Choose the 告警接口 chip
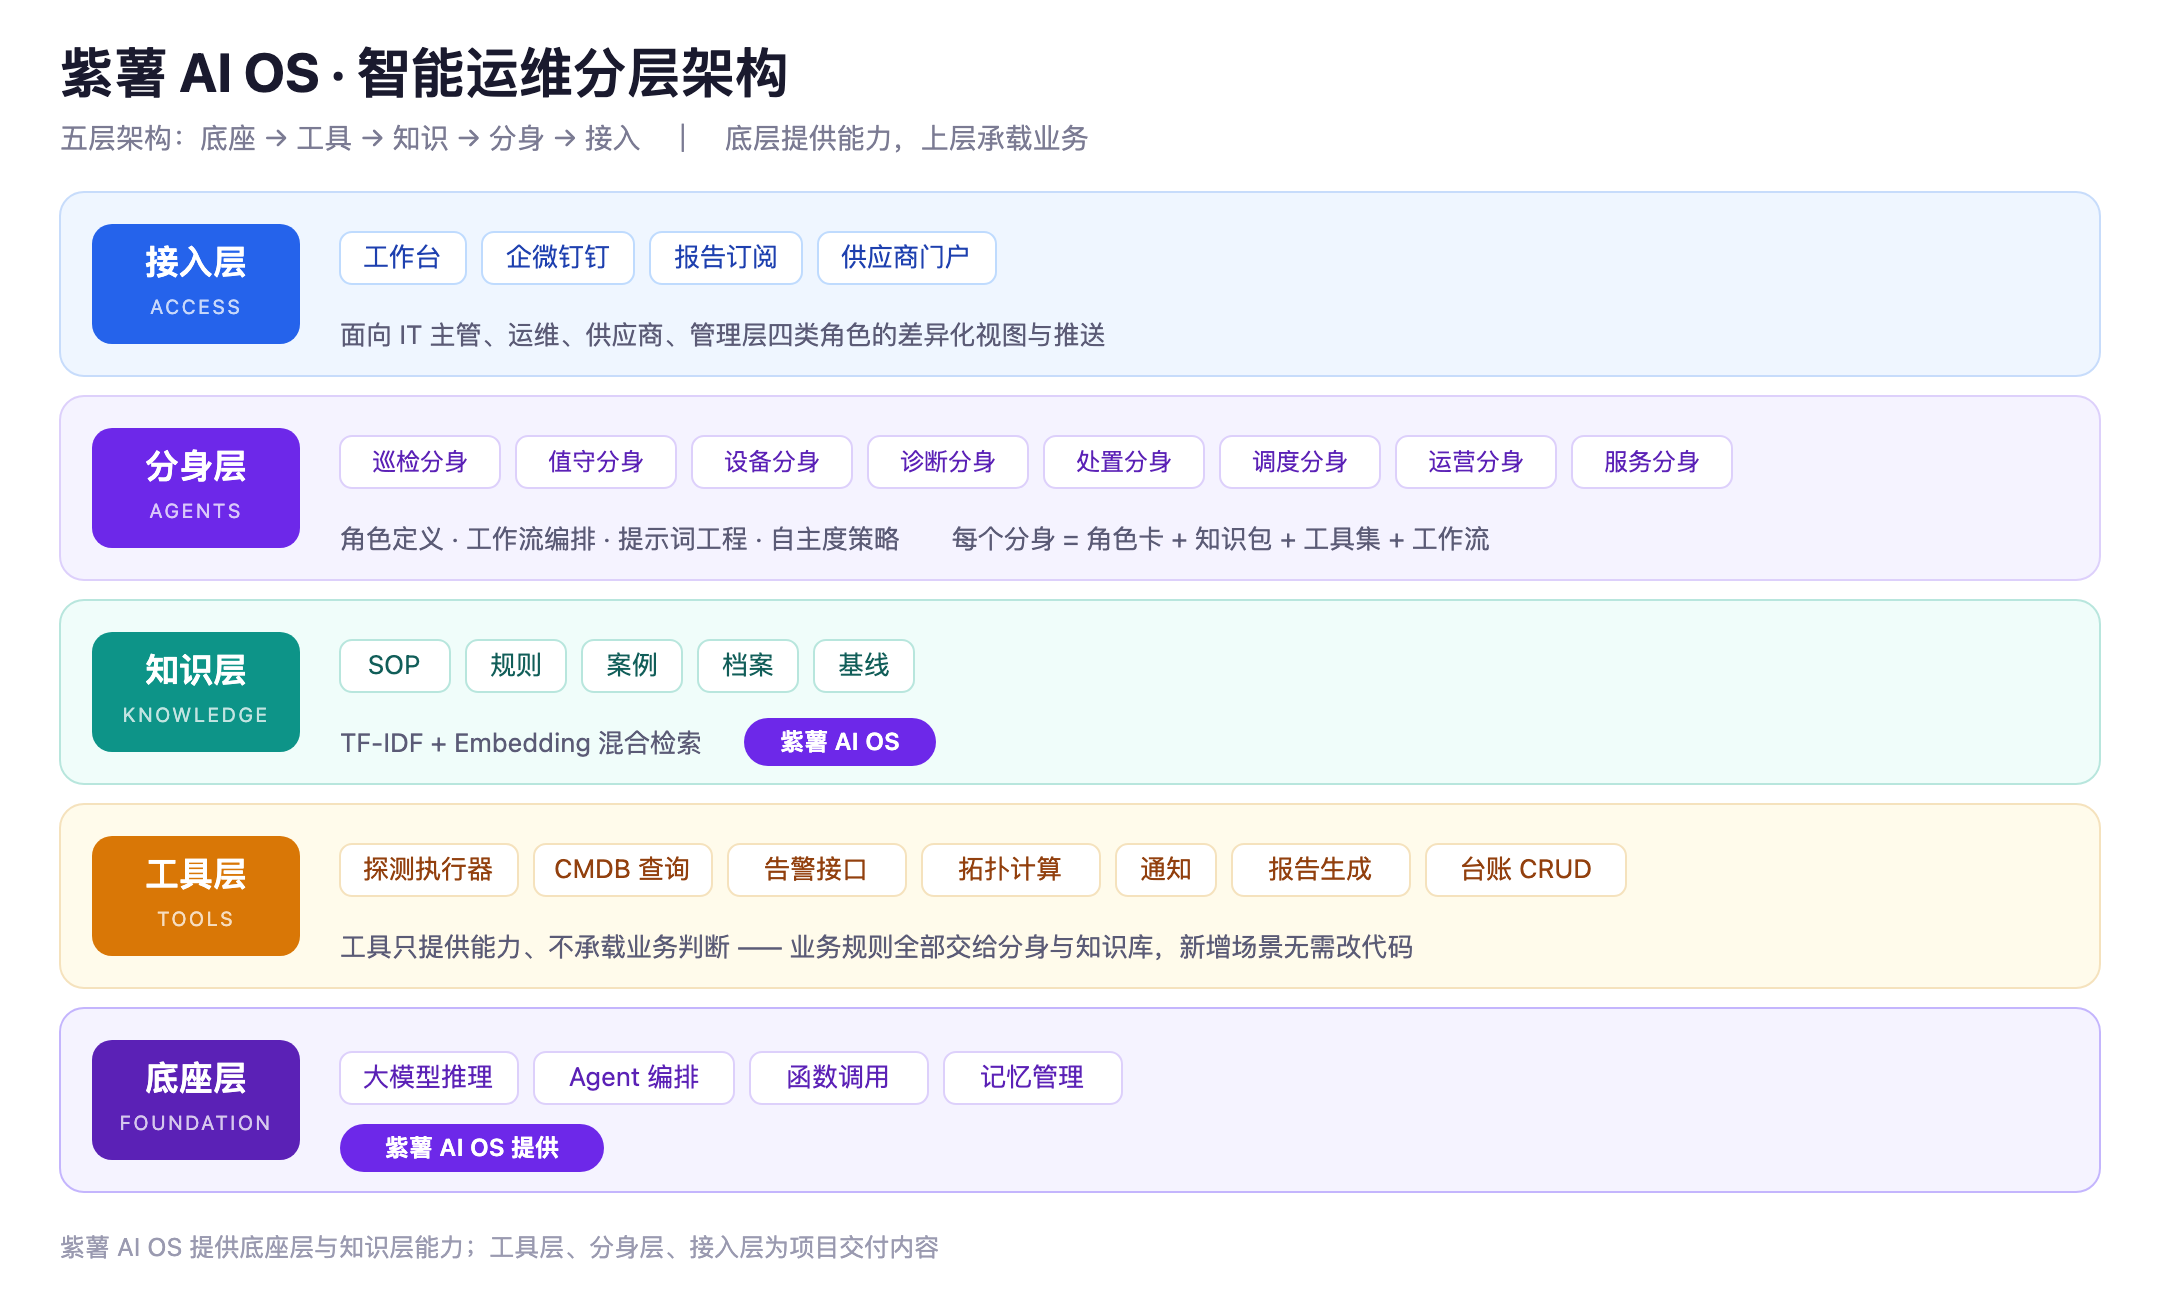Screen dimensions: 2160x1300 pos(817,870)
